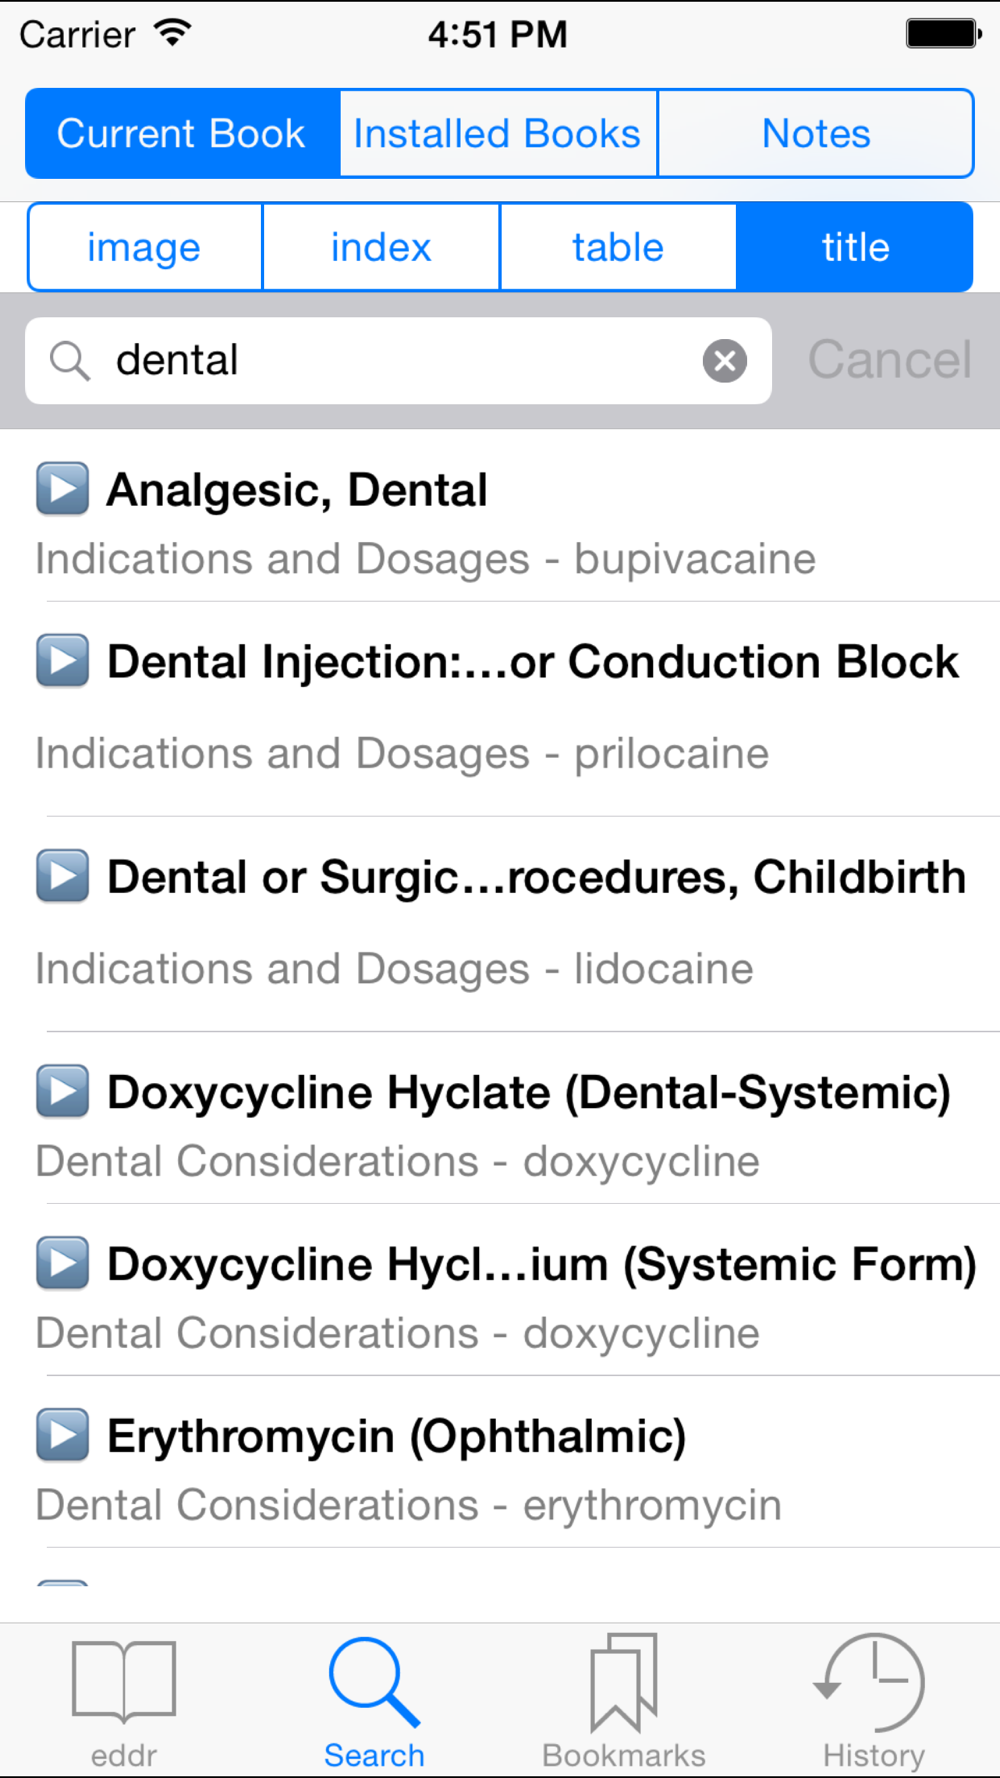The height and width of the screenshot is (1778, 1000).
Task: Tap the Search magnifier tab icon
Action: pyautogui.click(x=374, y=1683)
